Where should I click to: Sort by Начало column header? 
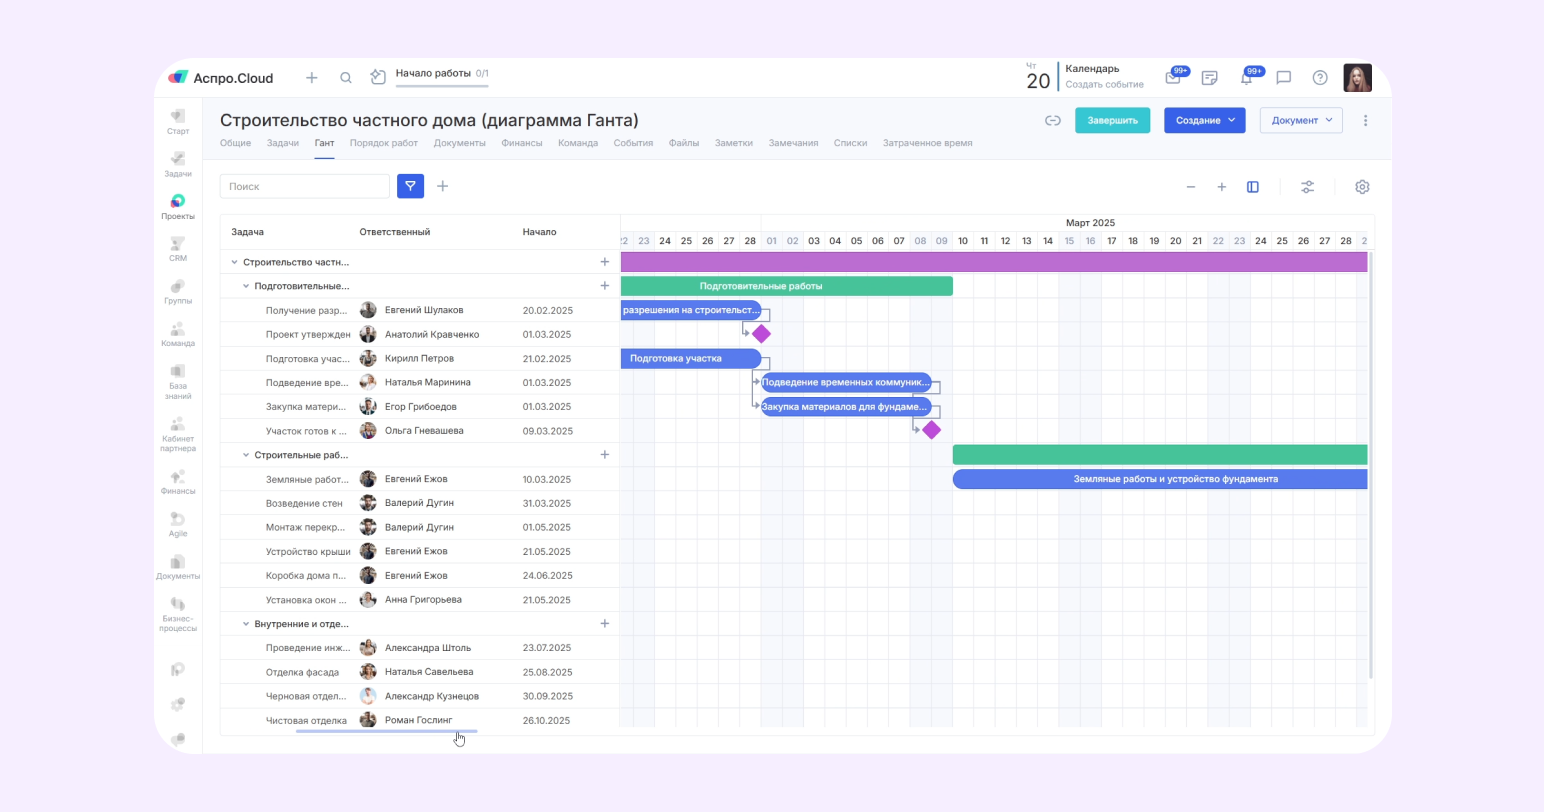[539, 232]
